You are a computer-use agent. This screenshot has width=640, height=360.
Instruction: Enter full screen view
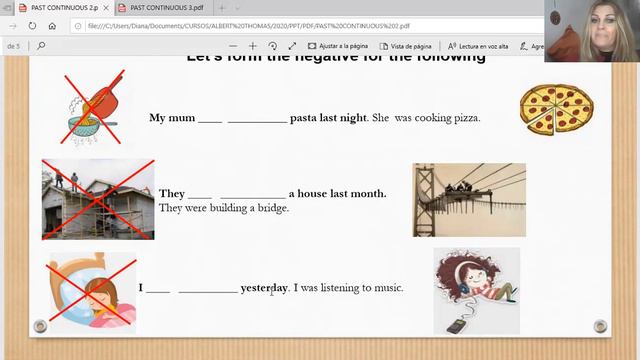click(x=292, y=46)
